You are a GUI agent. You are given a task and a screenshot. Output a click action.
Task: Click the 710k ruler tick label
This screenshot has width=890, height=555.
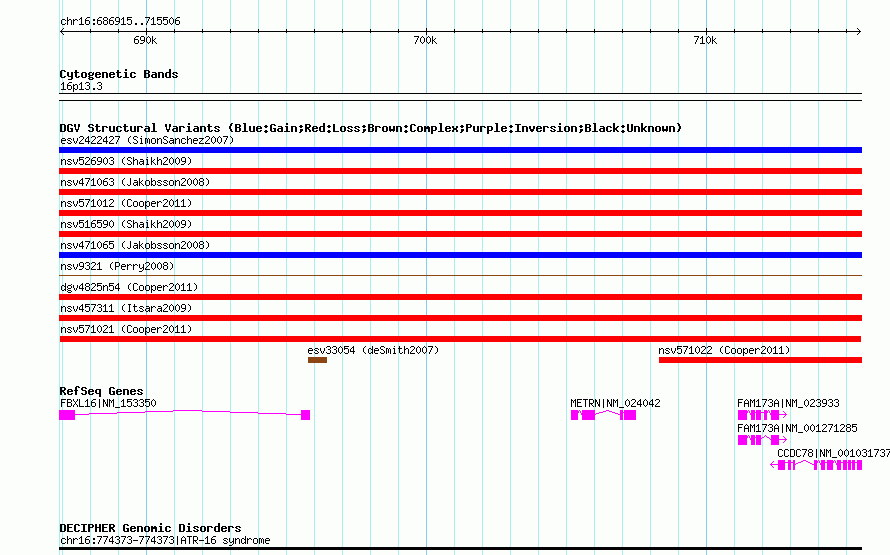point(705,40)
